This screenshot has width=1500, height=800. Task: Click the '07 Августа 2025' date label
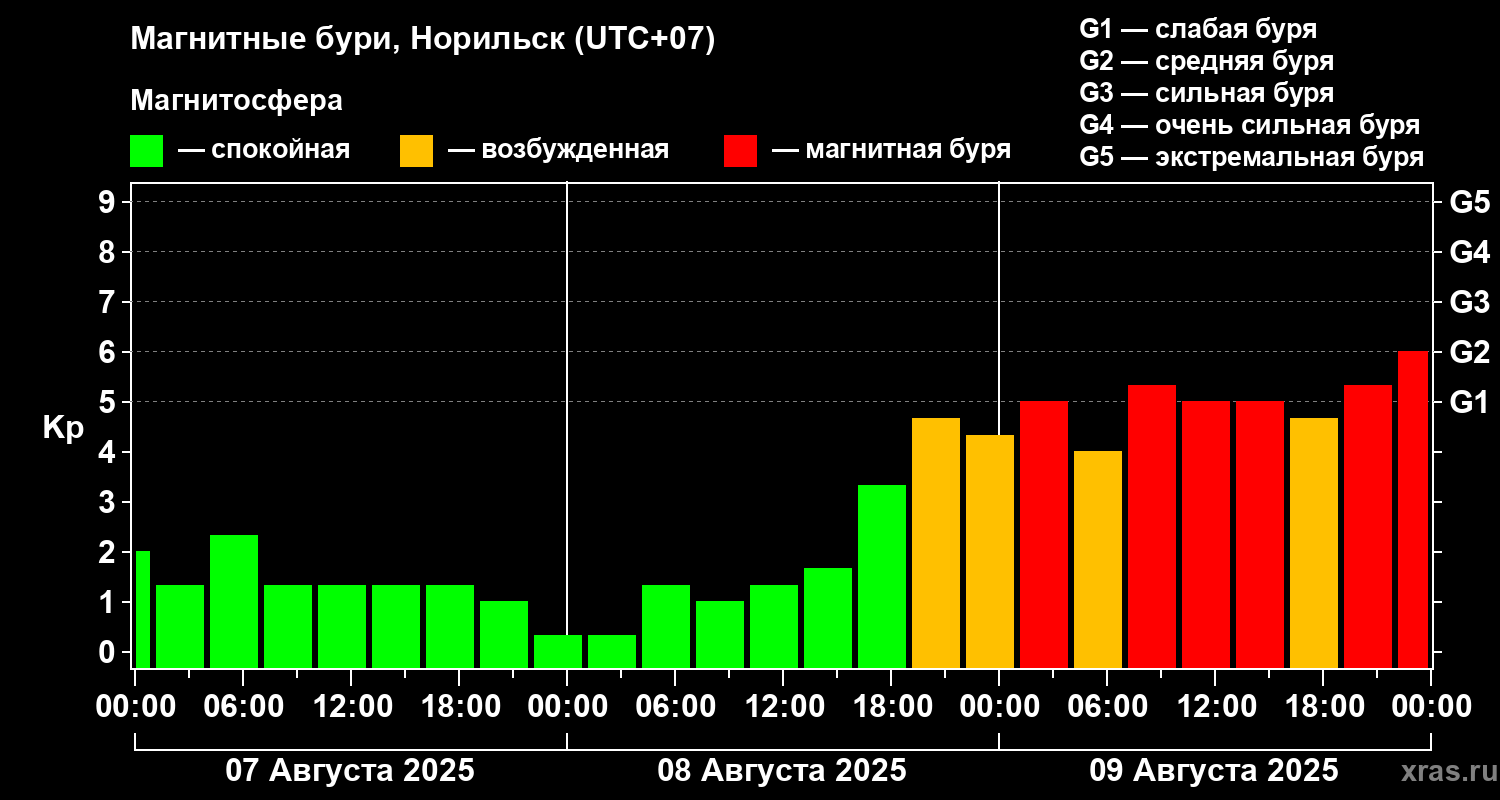pyautogui.click(x=350, y=771)
